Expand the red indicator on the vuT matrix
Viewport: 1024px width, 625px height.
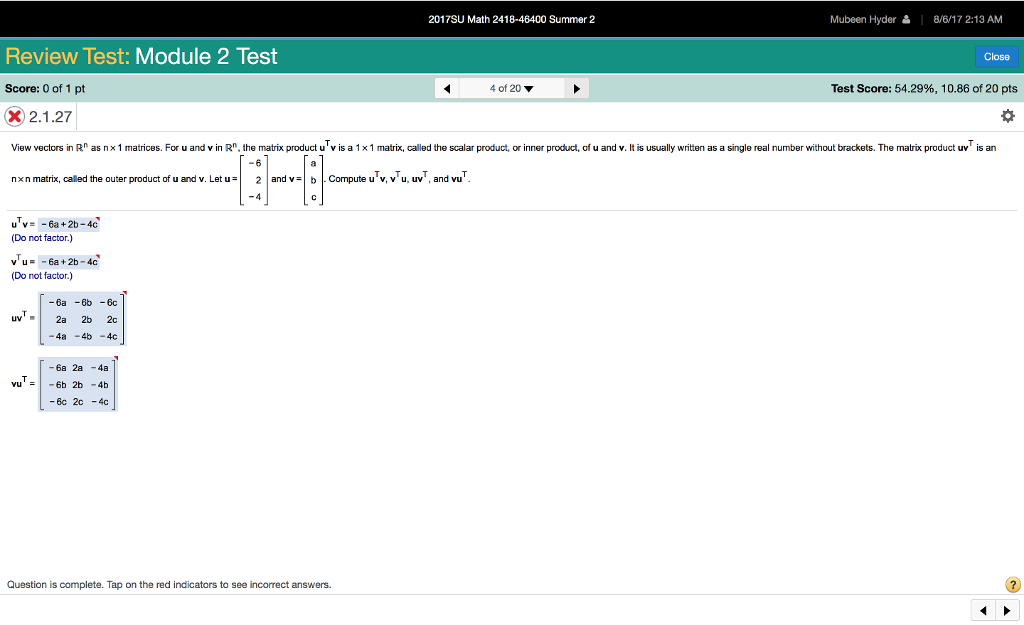coord(116,357)
